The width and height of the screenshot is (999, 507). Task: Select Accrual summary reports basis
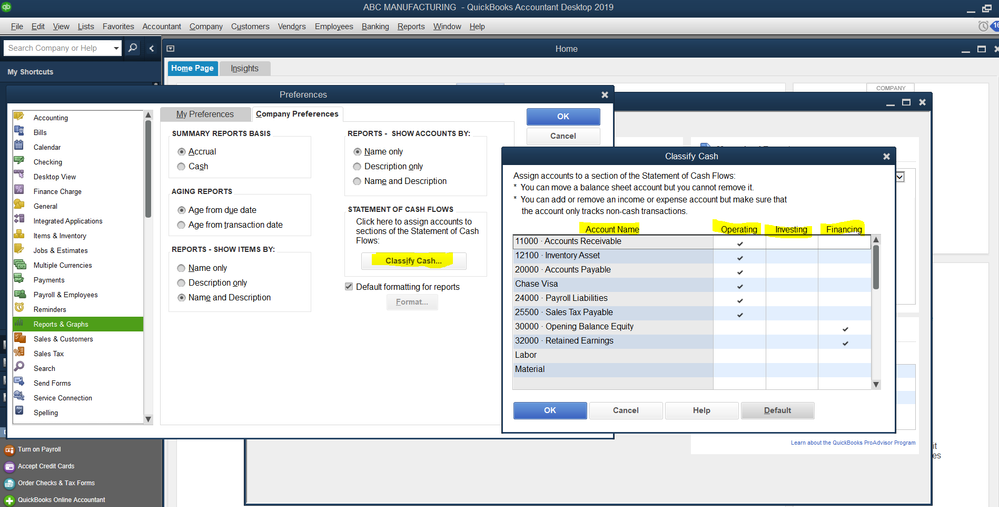pyautogui.click(x=182, y=152)
